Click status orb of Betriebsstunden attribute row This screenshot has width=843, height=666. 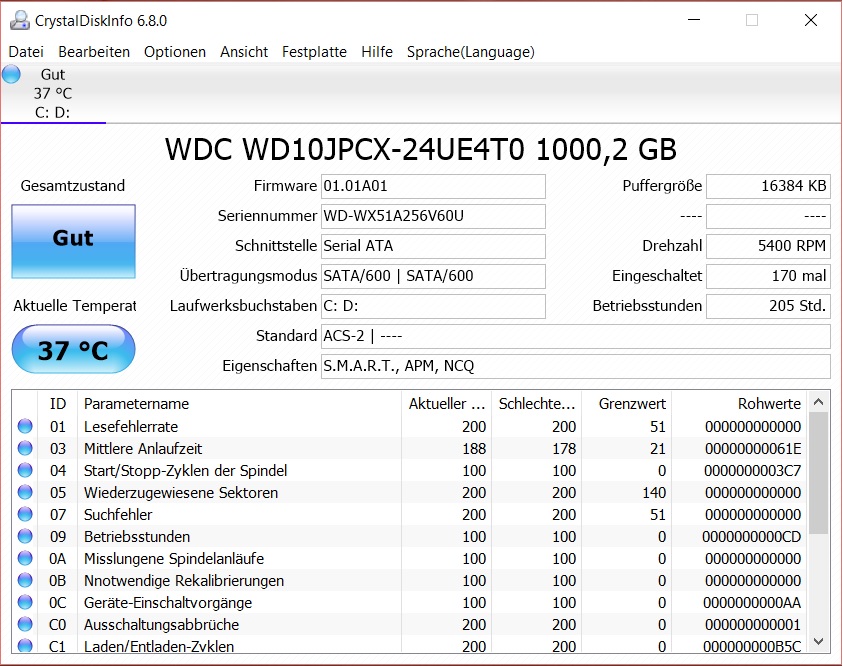[25, 536]
